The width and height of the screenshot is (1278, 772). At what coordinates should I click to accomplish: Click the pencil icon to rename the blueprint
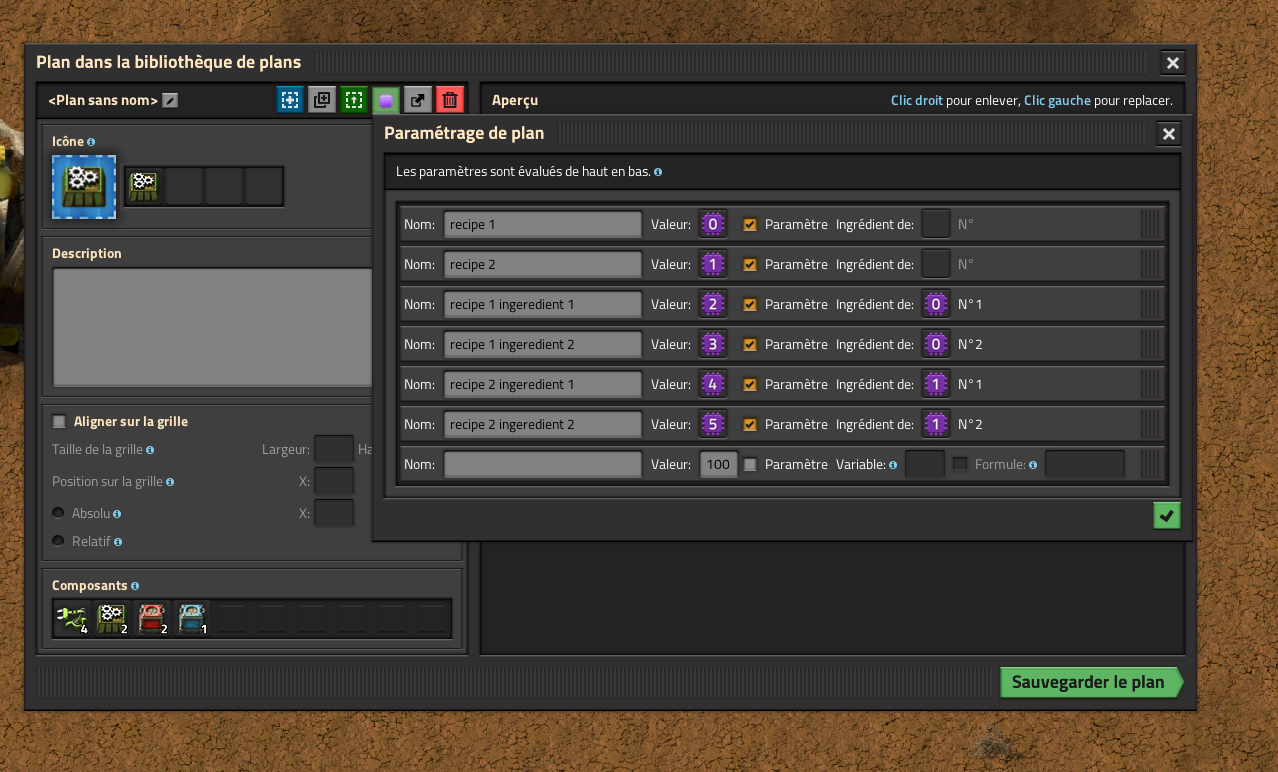coord(170,100)
